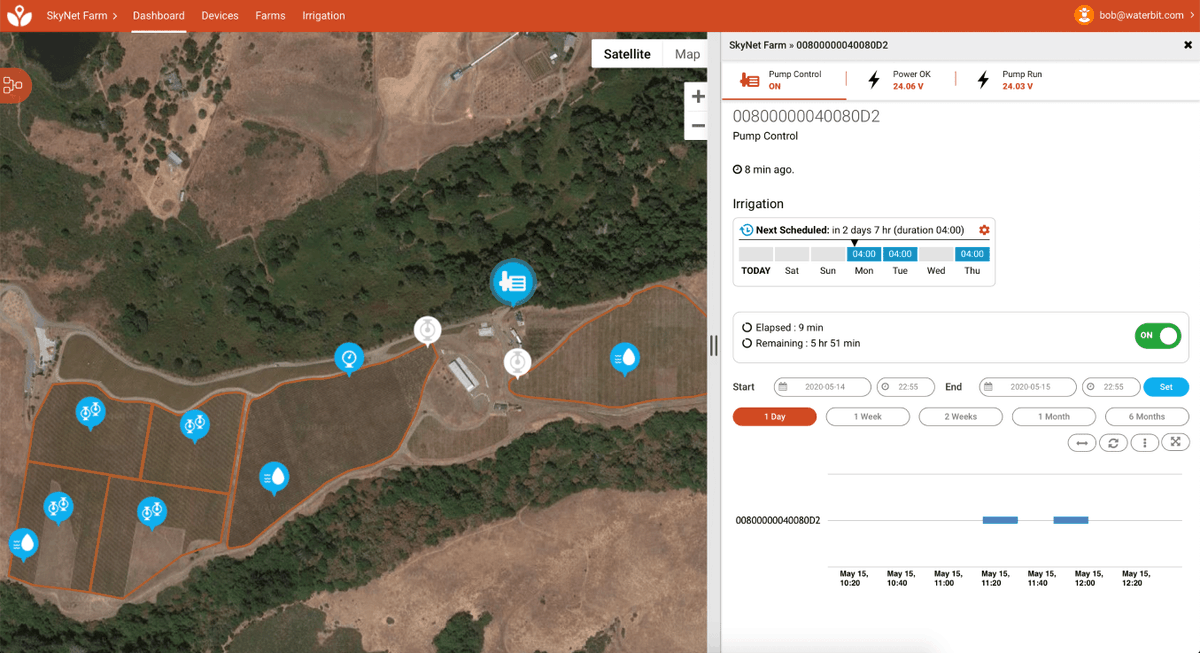Click Thursday's 04:00 schedule block
The height and width of the screenshot is (653, 1200).
point(972,254)
